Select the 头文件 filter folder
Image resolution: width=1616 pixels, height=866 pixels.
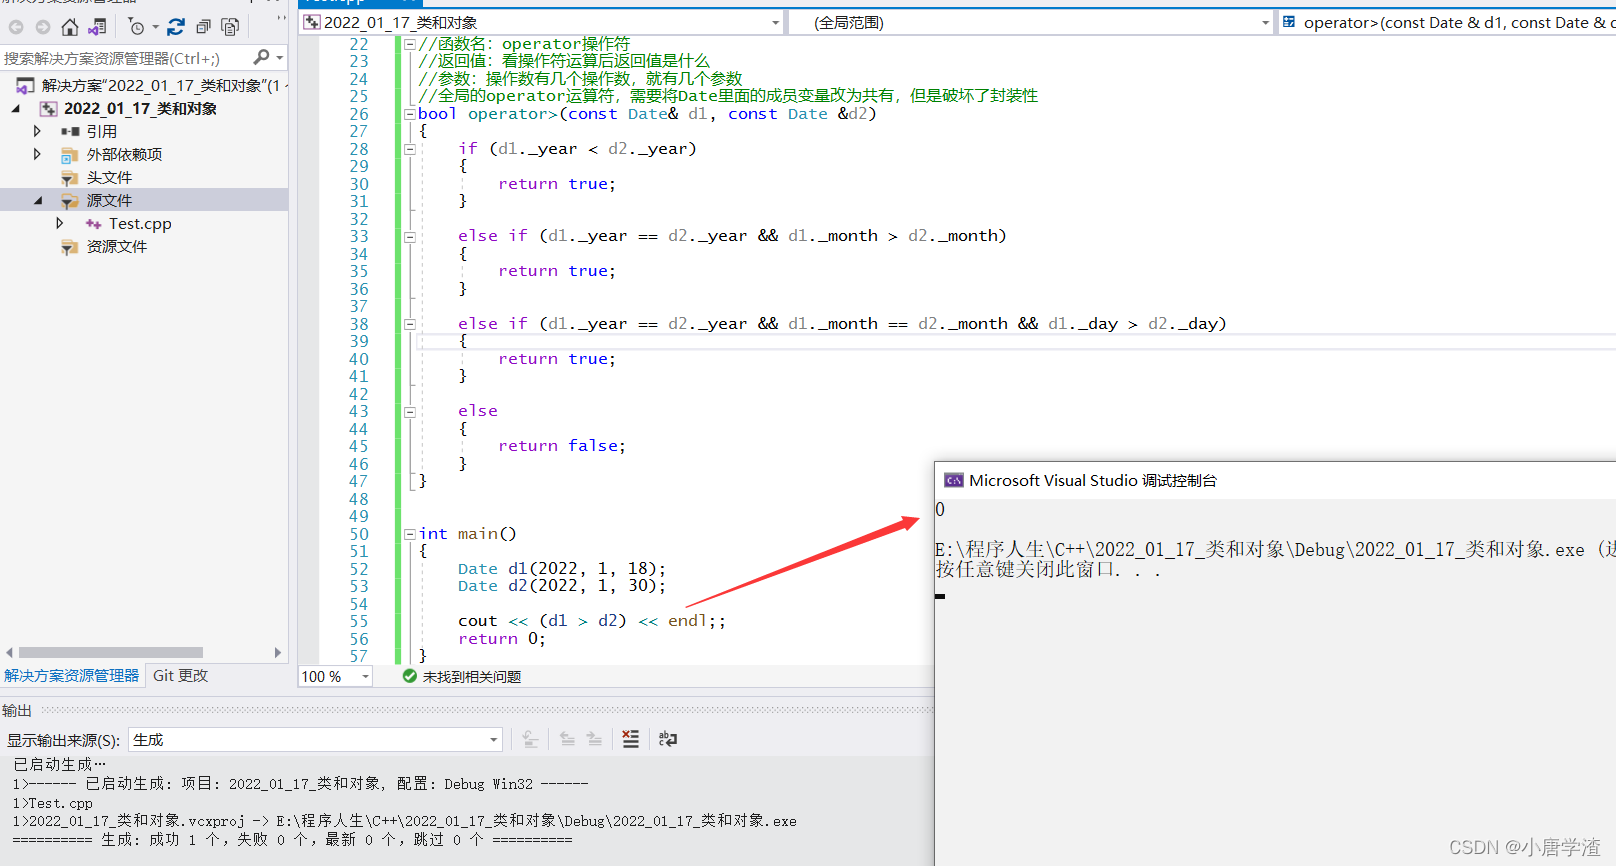(x=109, y=177)
